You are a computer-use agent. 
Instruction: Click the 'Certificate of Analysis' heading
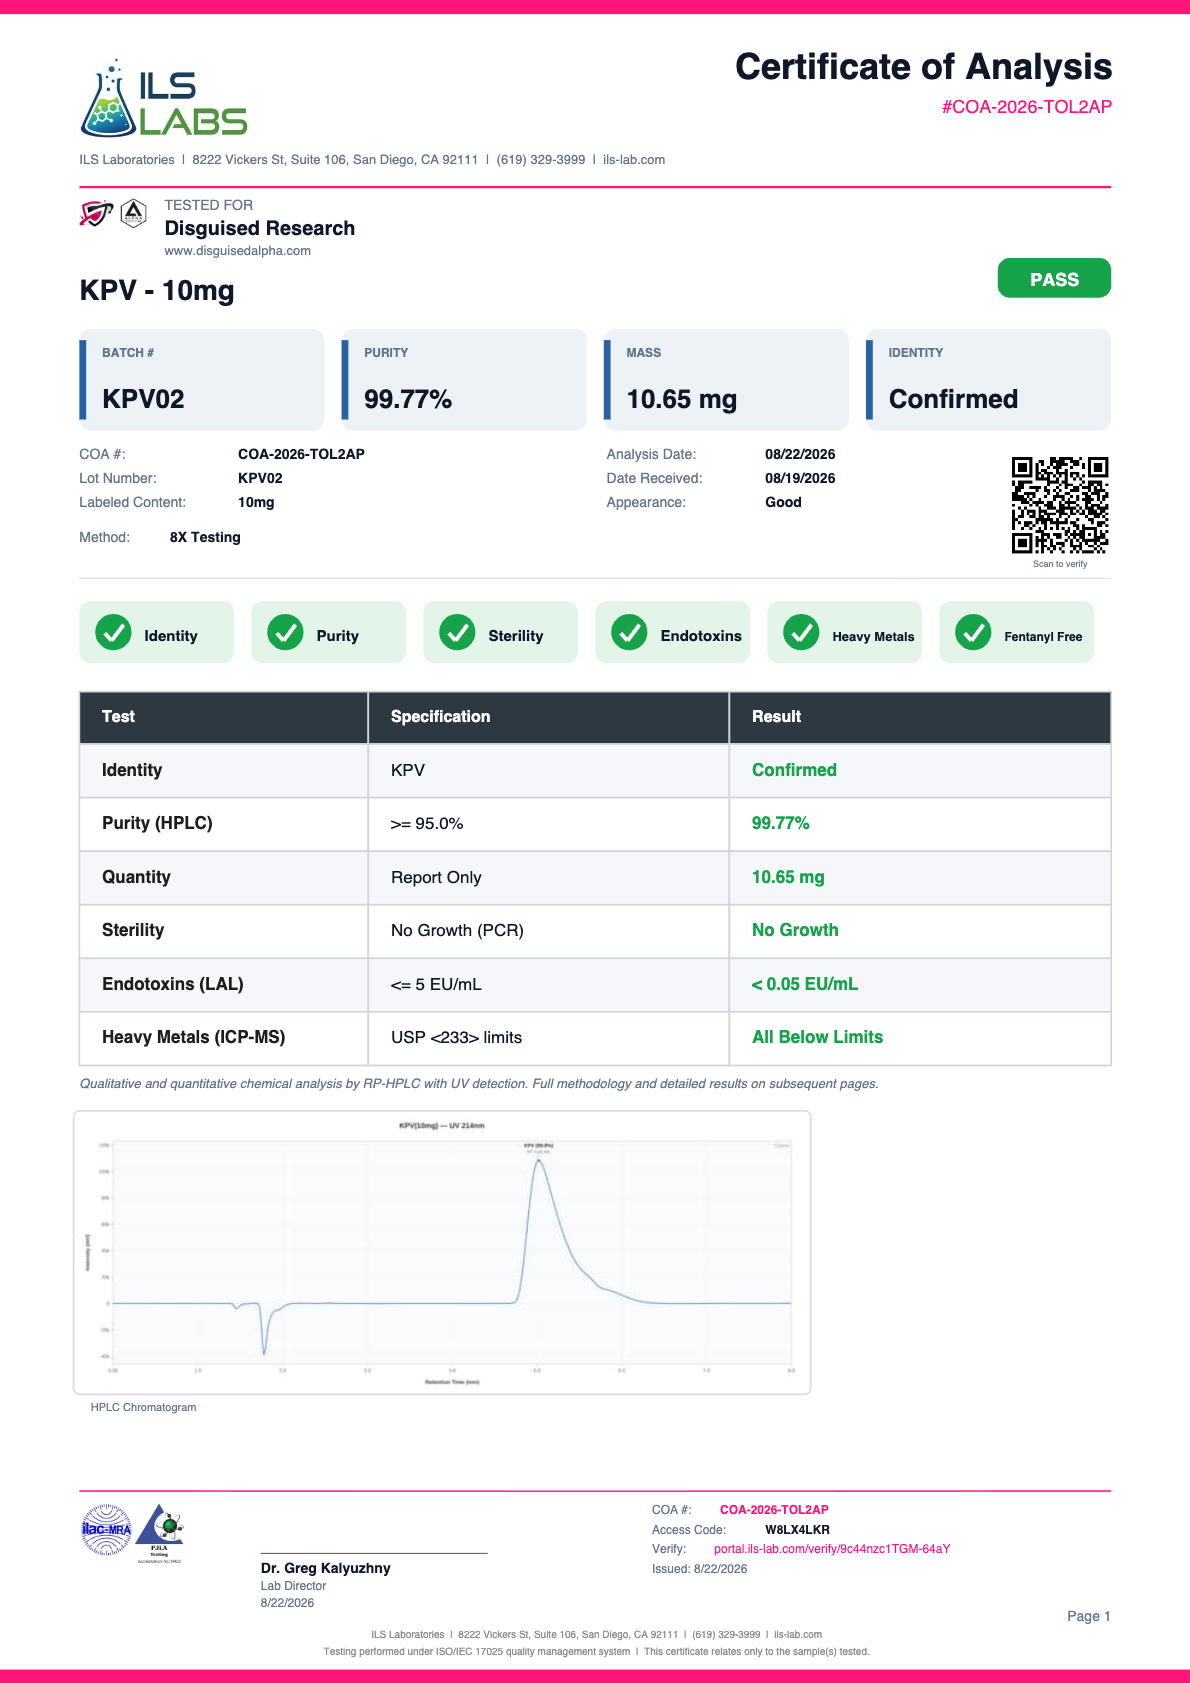pyautogui.click(x=923, y=67)
